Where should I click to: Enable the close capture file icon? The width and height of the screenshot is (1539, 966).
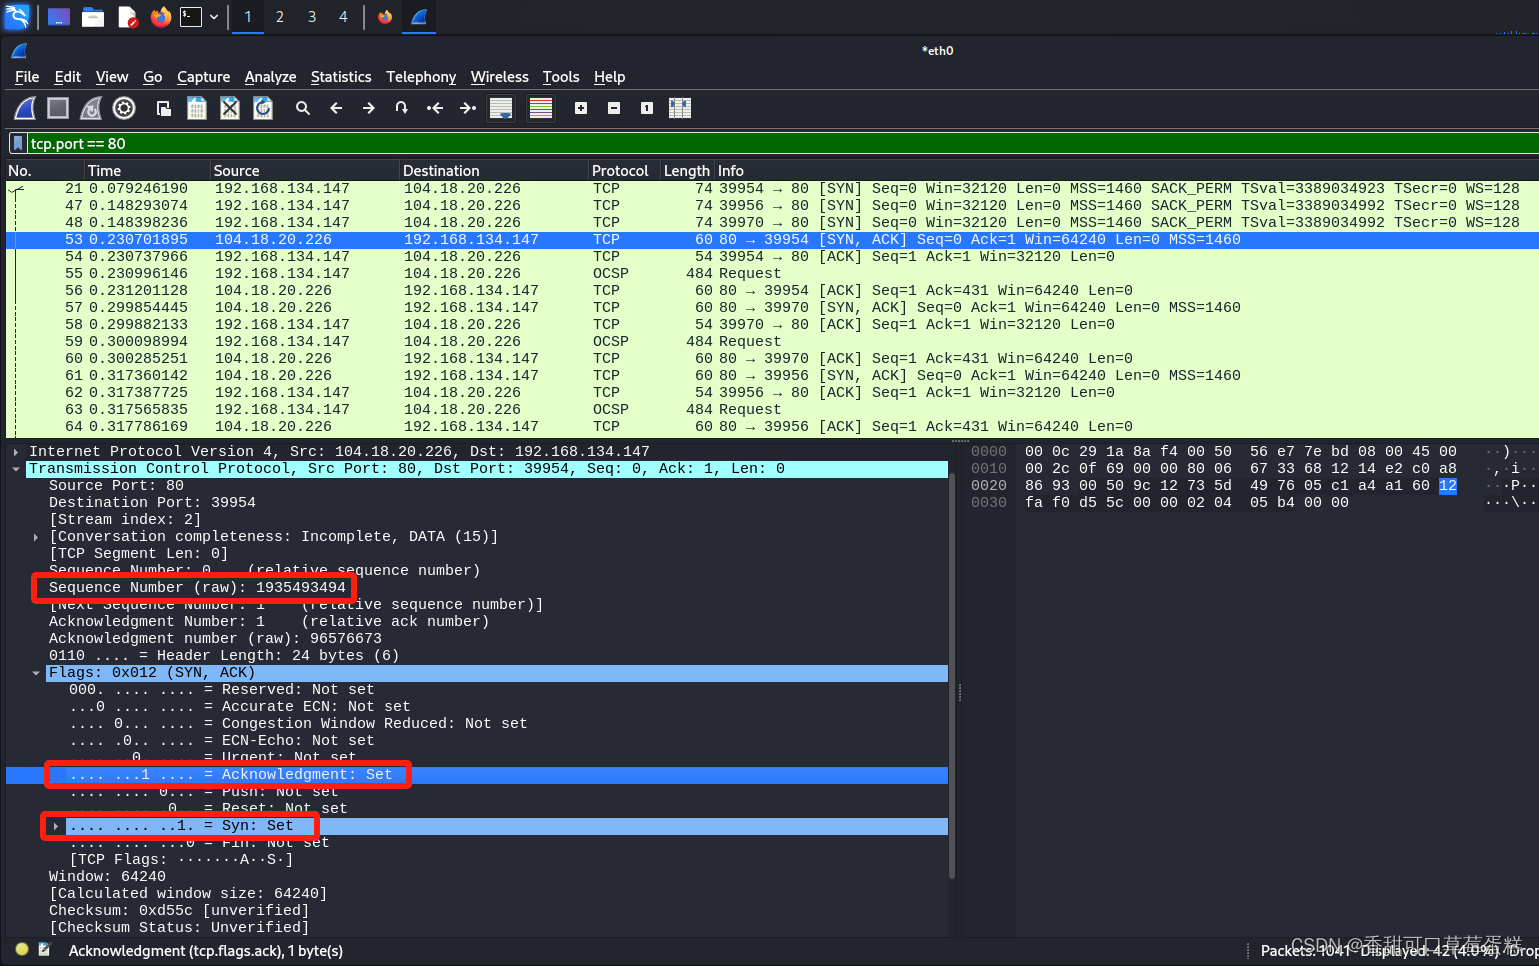(x=230, y=108)
